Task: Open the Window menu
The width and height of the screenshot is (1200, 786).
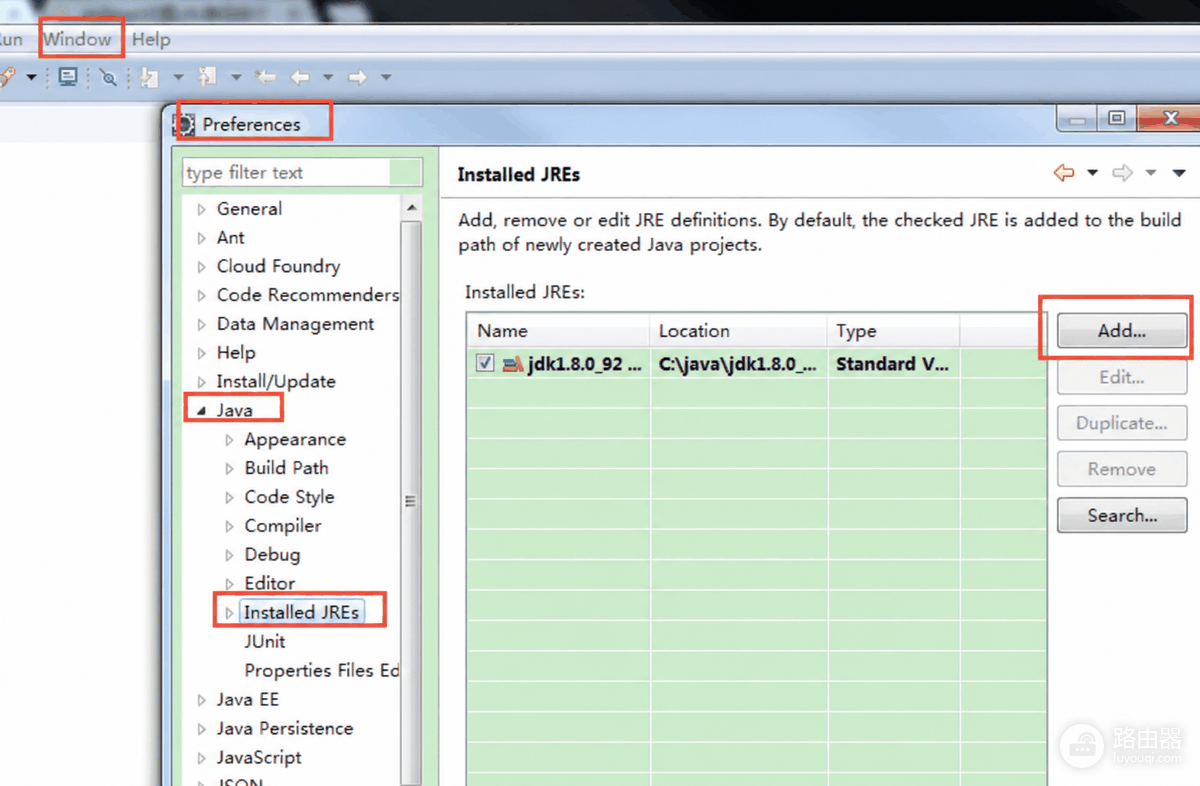Action: (x=78, y=40)
